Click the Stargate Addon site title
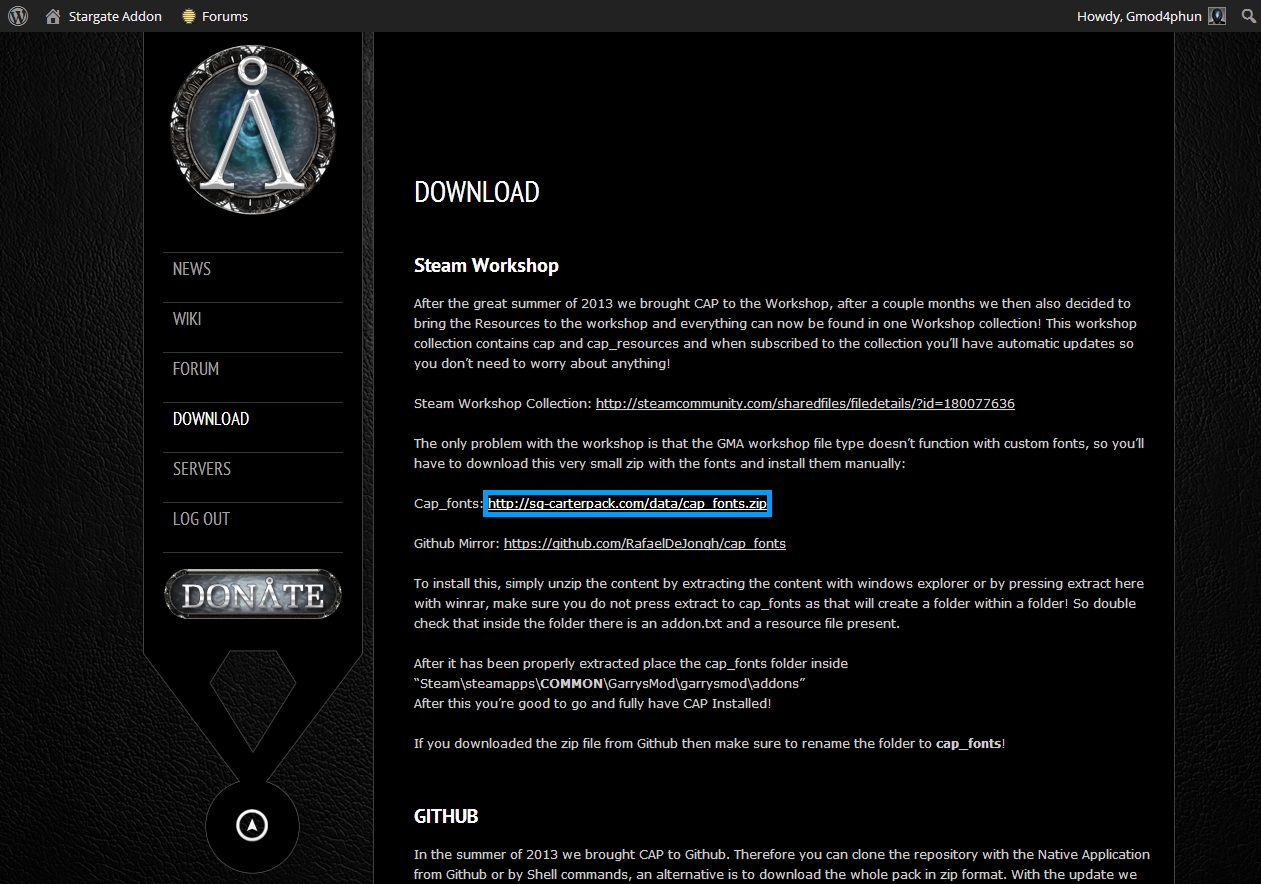 pos(115,16)
